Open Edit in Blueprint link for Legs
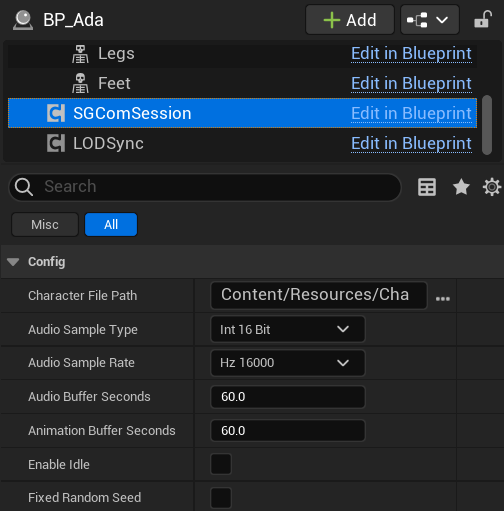Viewport: 504px width, 511px height. (411, 54)
